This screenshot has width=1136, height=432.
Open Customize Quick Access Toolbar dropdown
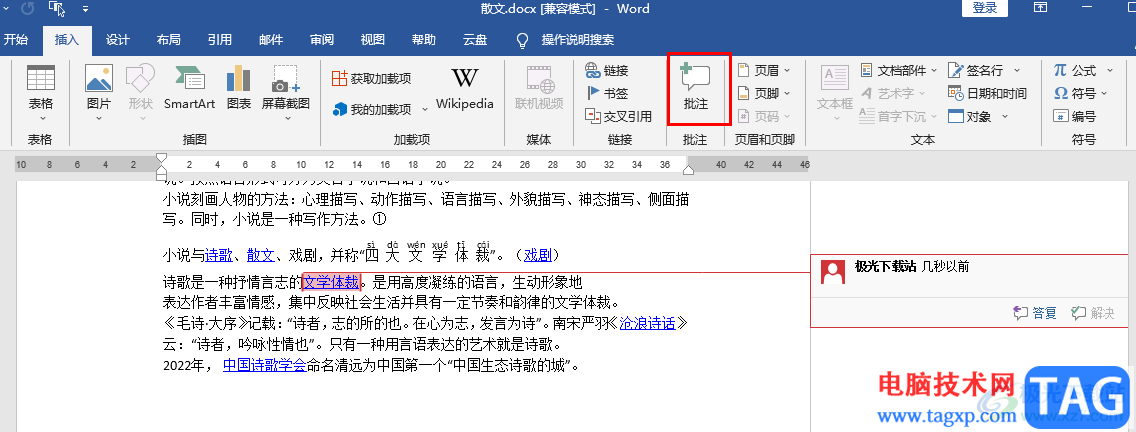[85, 9]
